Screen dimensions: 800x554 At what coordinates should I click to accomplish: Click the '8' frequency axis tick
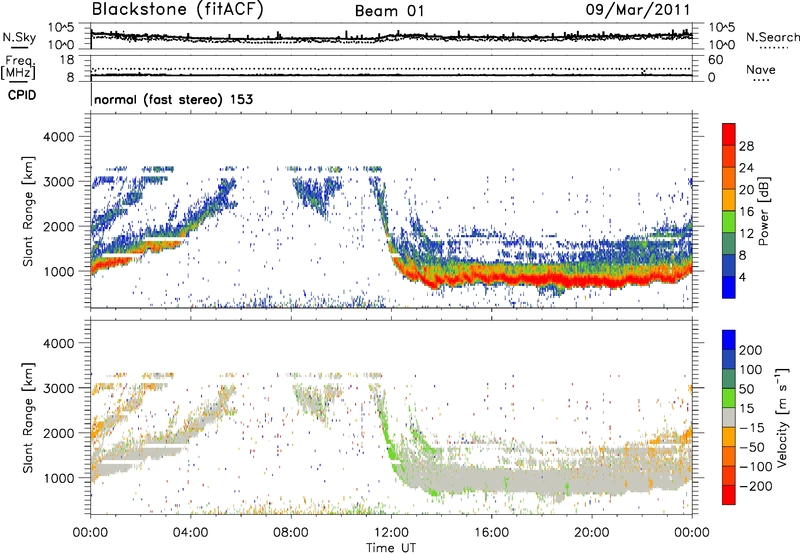tap(70, 77)
